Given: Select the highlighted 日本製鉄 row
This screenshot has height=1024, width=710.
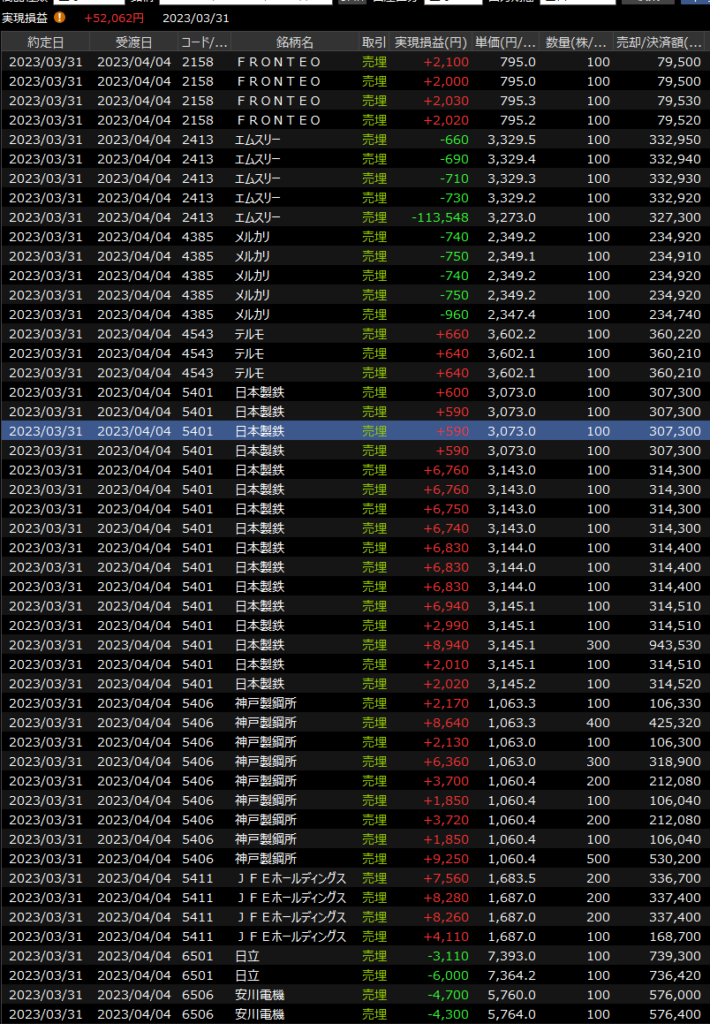Looking at the screenshot, I should click(355, 431).
